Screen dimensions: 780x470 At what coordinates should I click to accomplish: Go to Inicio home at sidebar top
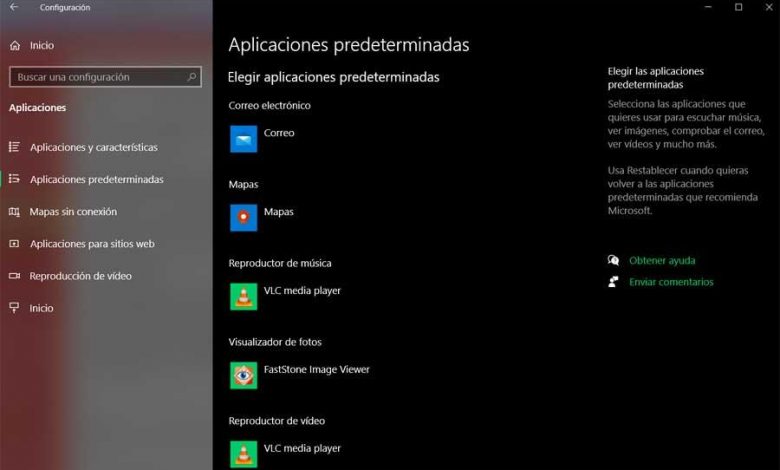pyautogui.click(x=42, y=45)
